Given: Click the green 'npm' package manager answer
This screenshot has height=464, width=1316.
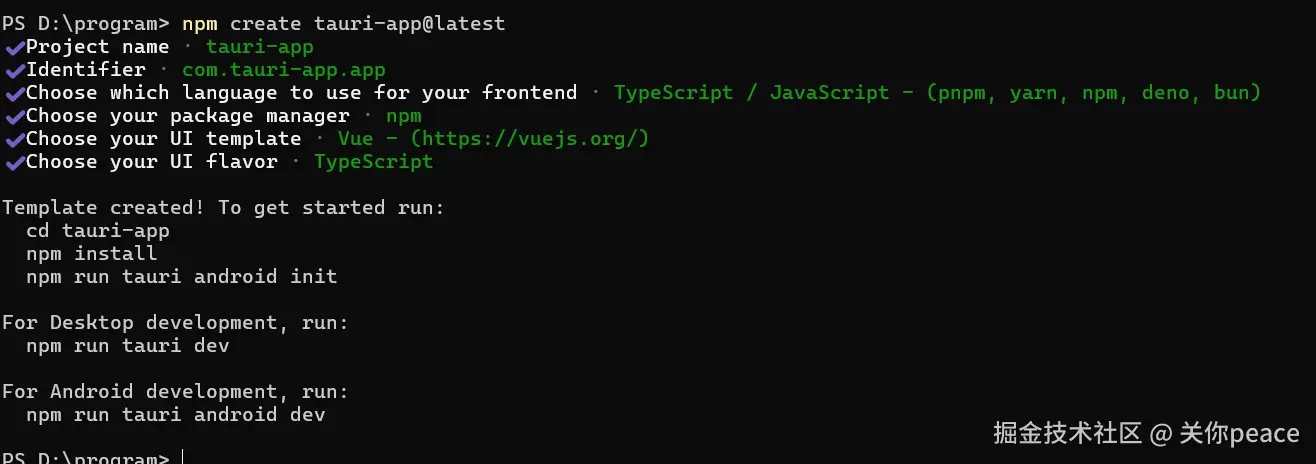Looking at the screenshot, I should (403, 116).
